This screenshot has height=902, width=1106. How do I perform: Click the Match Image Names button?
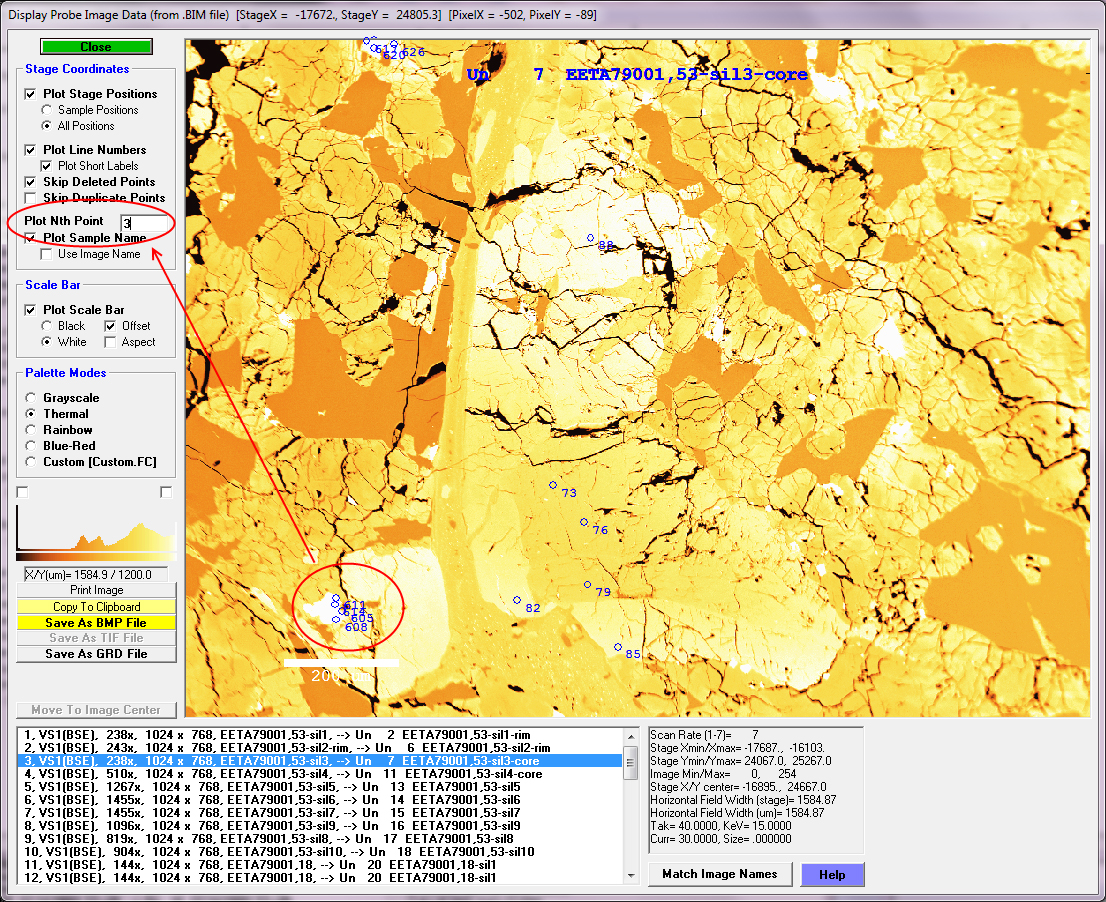pyautogui.click(x=720, y=874)
